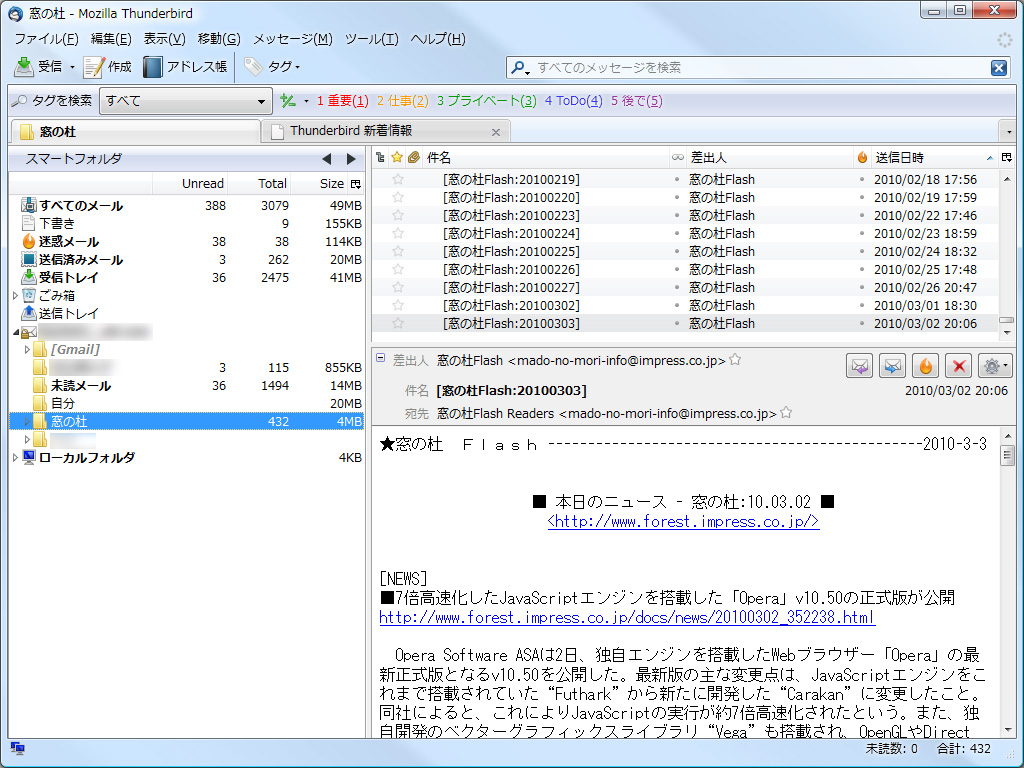The width and height of the screenshot is (1024, 768).
Task: Open the gear actions dropdown on message header
Action: [994, 366]
